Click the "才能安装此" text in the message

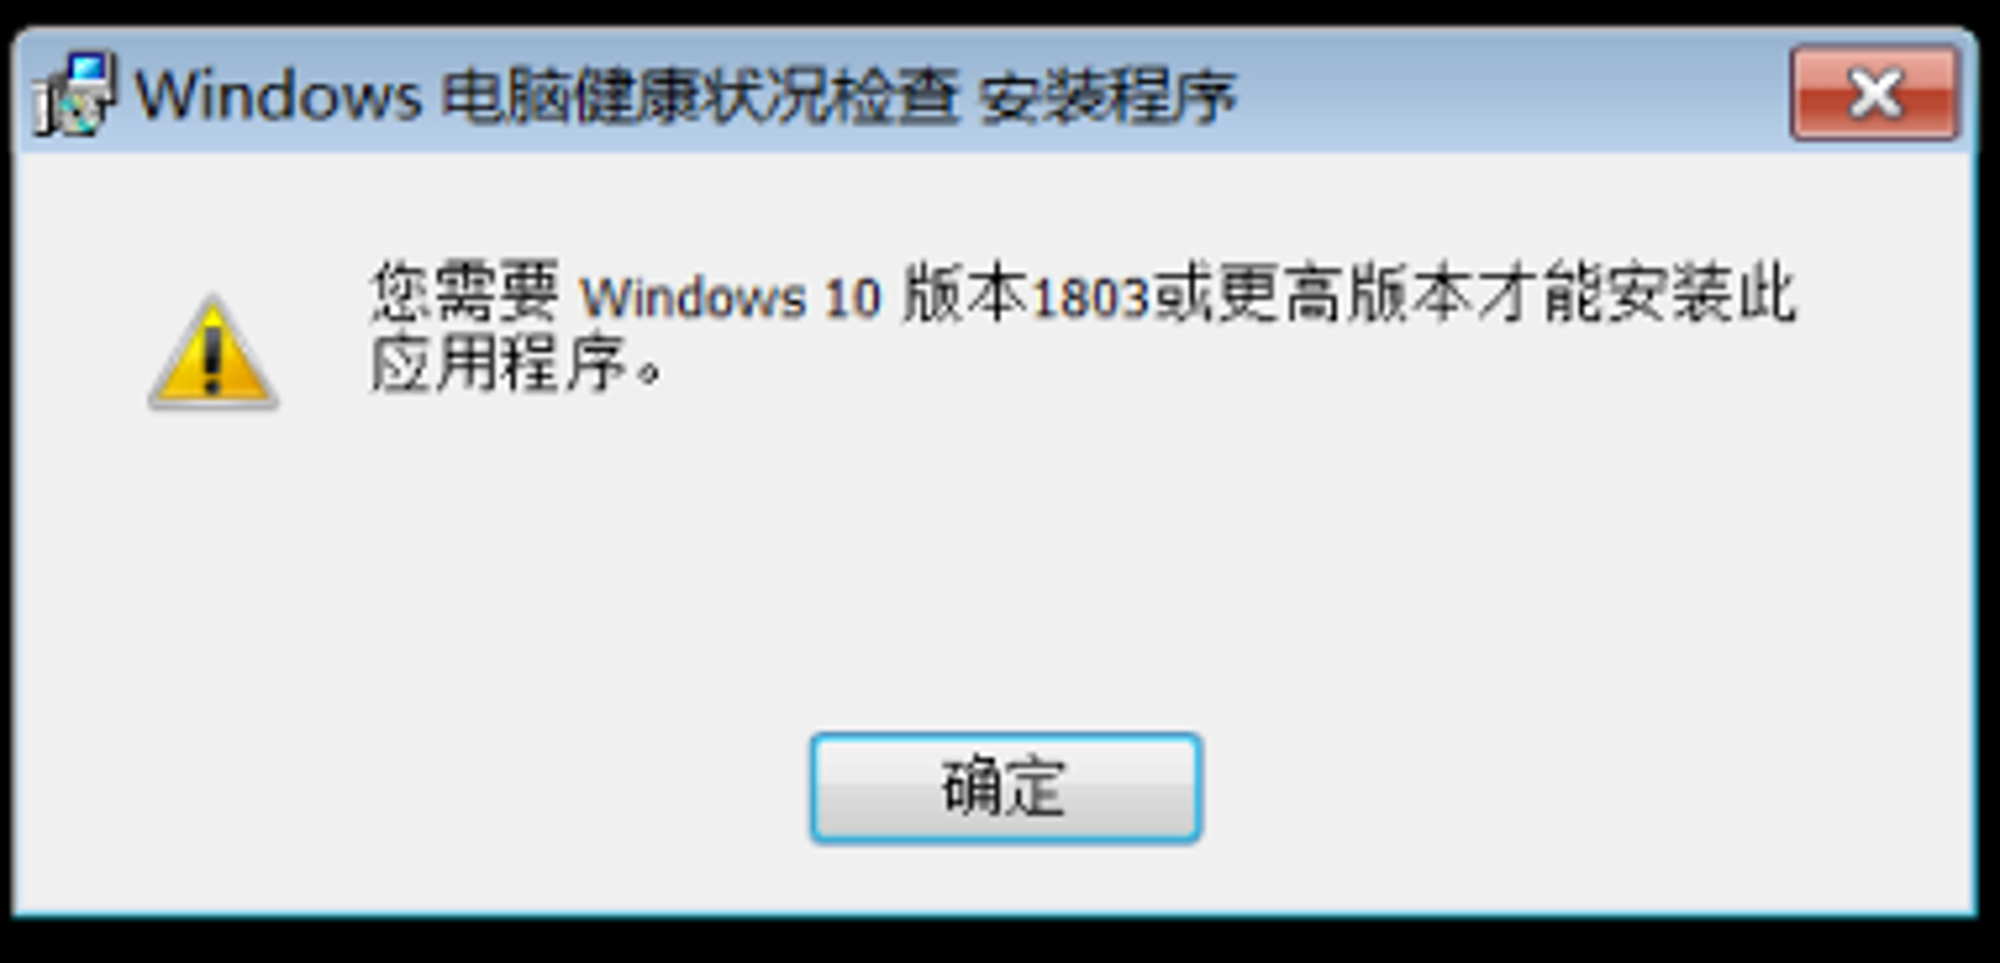(x=1635, y=293)
